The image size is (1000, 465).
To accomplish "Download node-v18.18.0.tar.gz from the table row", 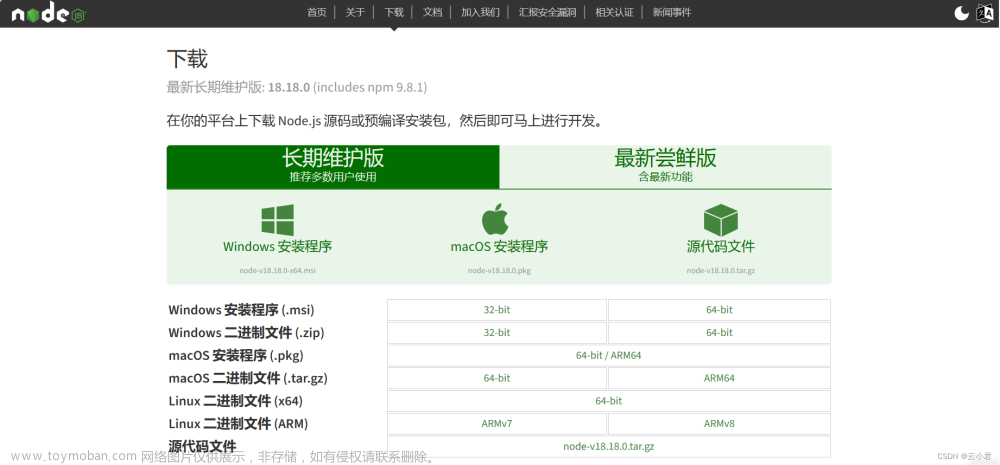I will click(608, 447).
